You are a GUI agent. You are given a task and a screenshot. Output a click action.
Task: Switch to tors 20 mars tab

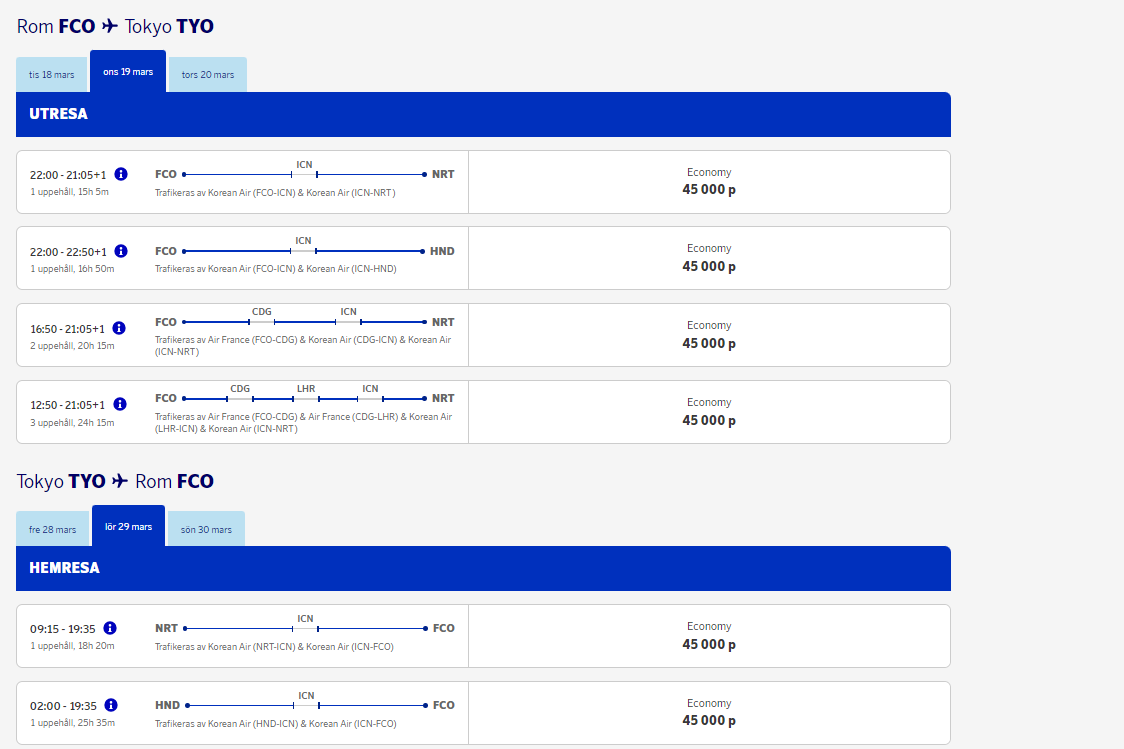[208, 75]
